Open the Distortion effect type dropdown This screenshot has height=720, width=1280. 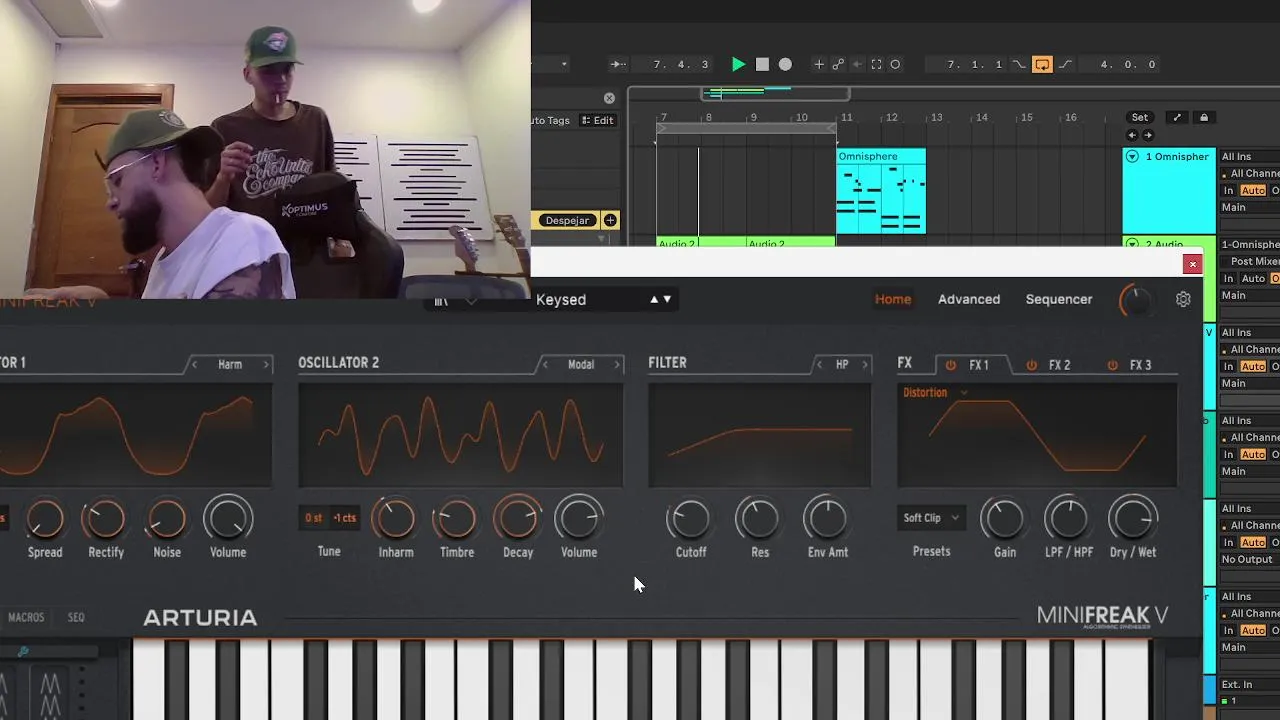[x=935, y=392]
